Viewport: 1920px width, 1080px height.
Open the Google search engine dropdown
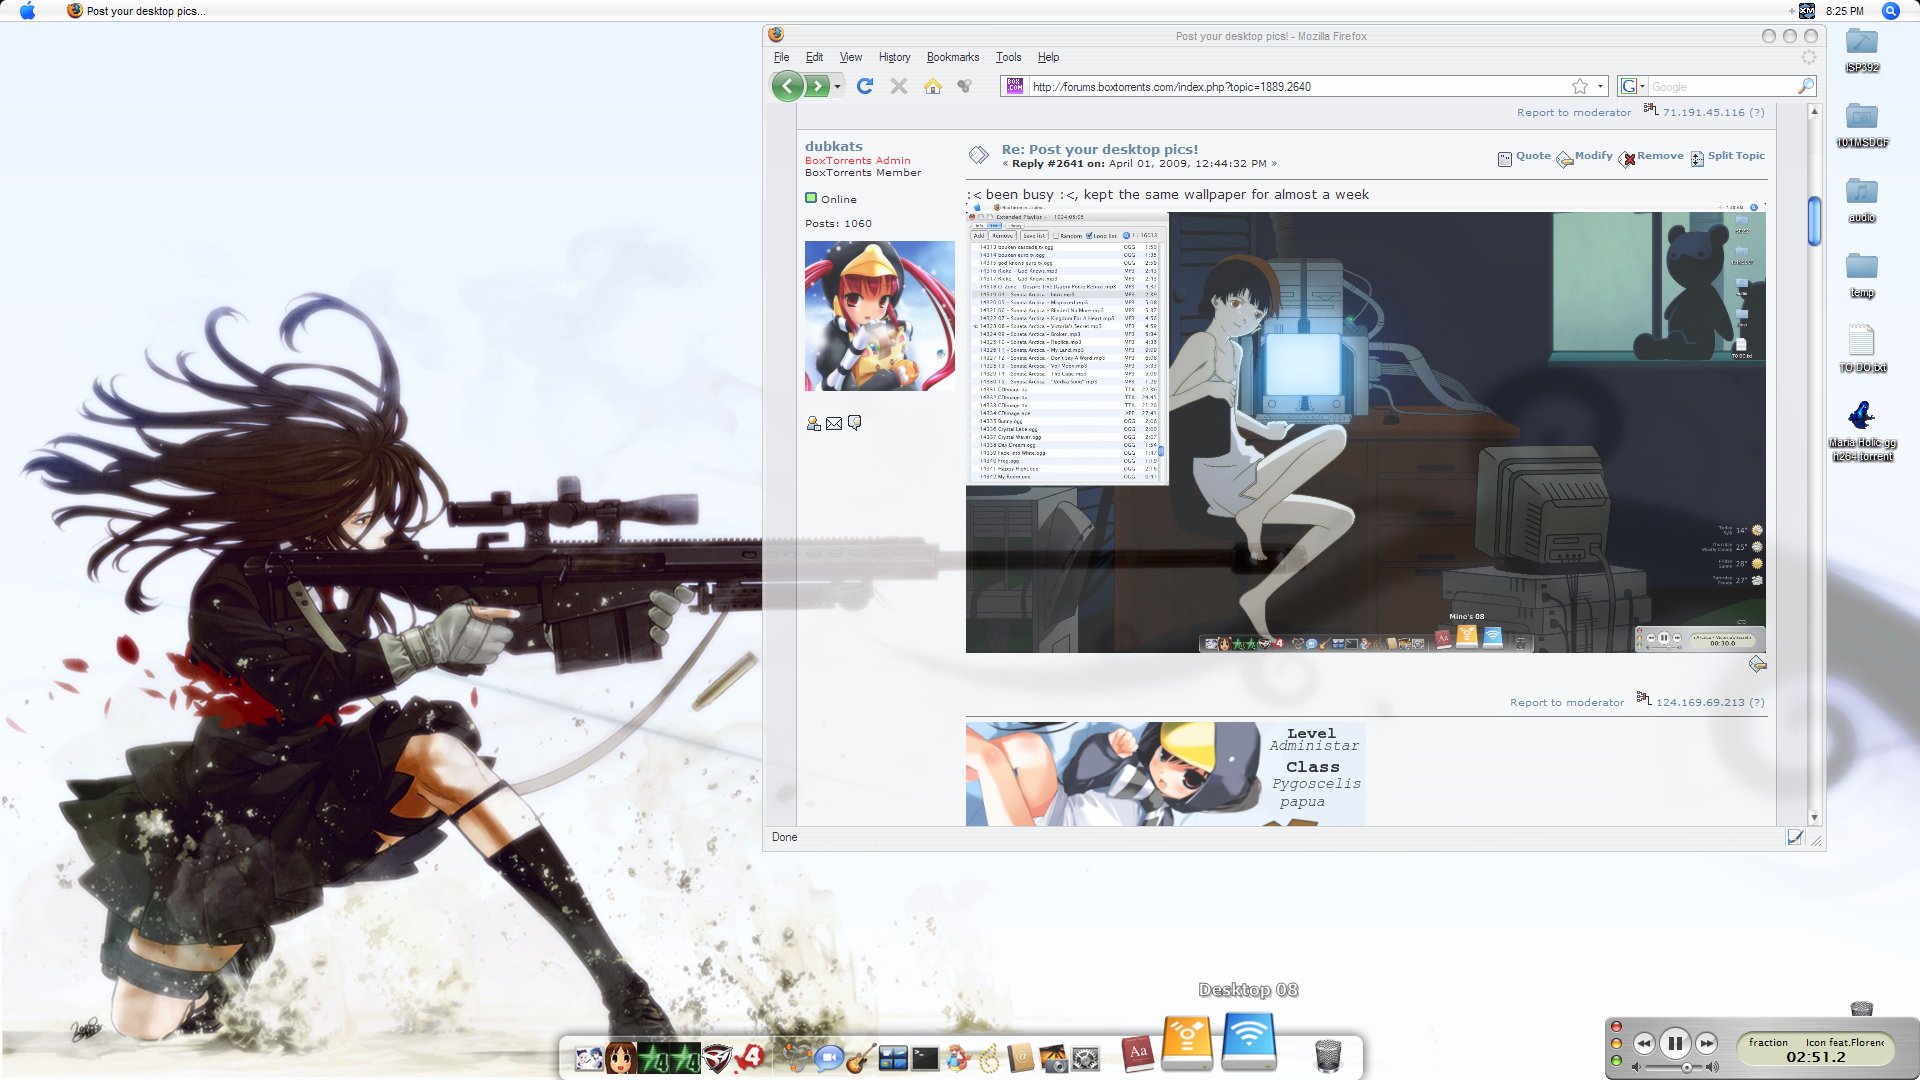tap(1634, 87)
